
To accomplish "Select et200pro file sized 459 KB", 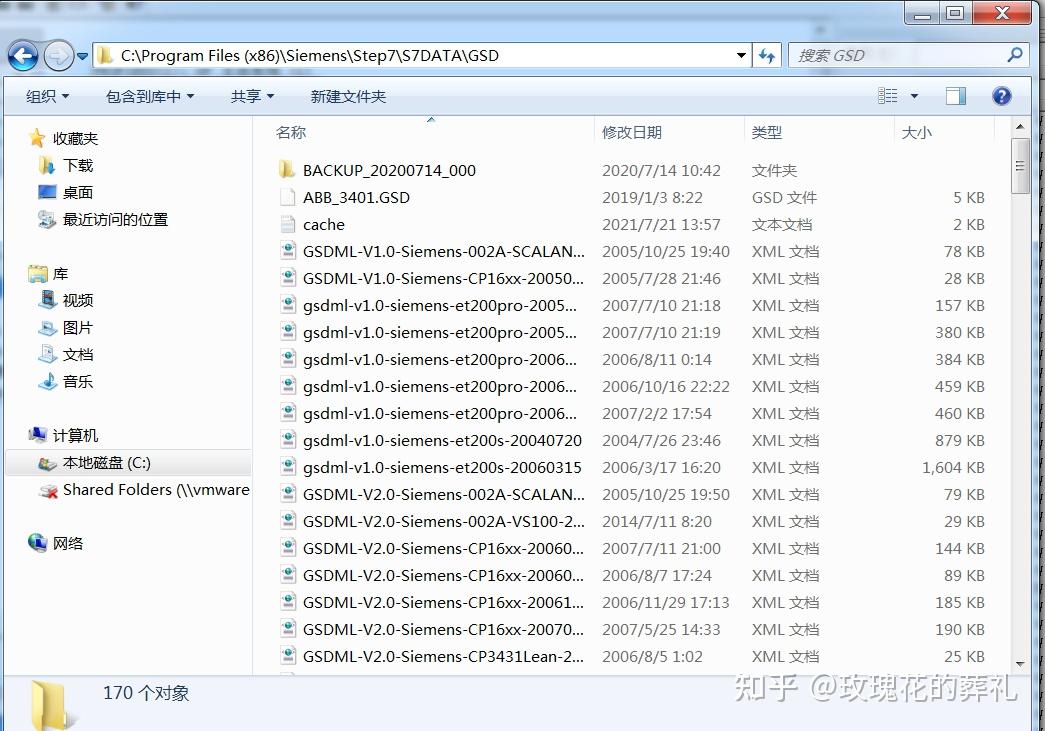I will [440, 386].
